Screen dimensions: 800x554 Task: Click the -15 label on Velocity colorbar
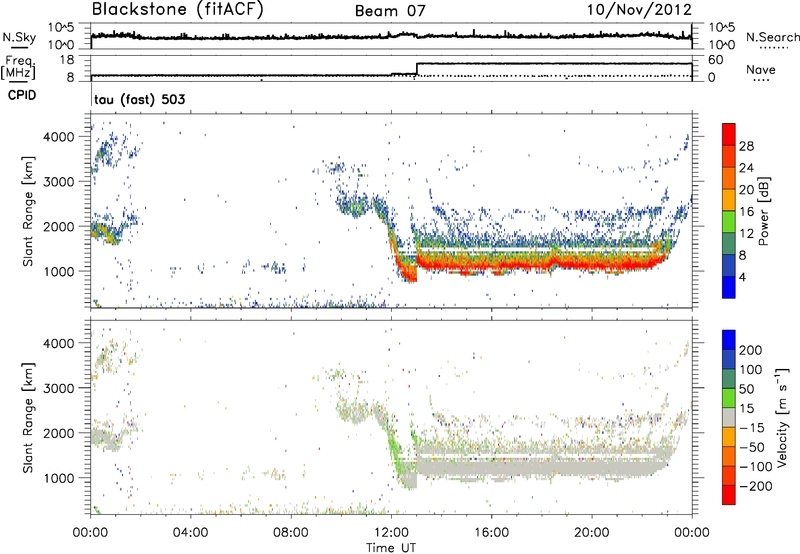coord(752,427)
